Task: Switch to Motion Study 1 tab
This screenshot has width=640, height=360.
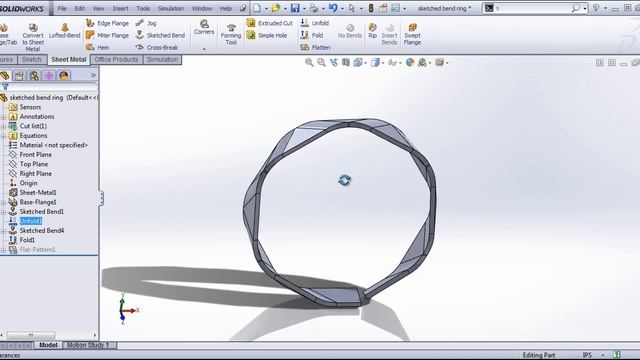Action: click(x=88, y=345)
